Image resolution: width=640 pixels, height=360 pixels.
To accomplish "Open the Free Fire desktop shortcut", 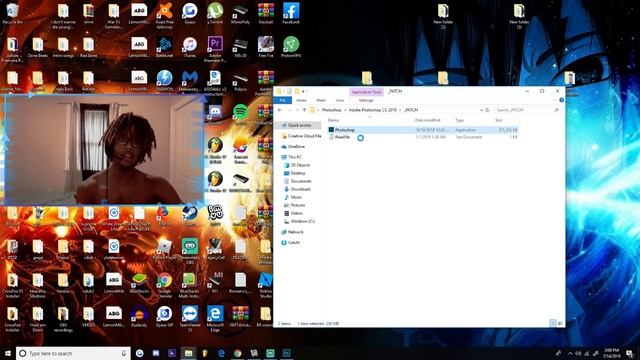I will click(x=266, y=47).
